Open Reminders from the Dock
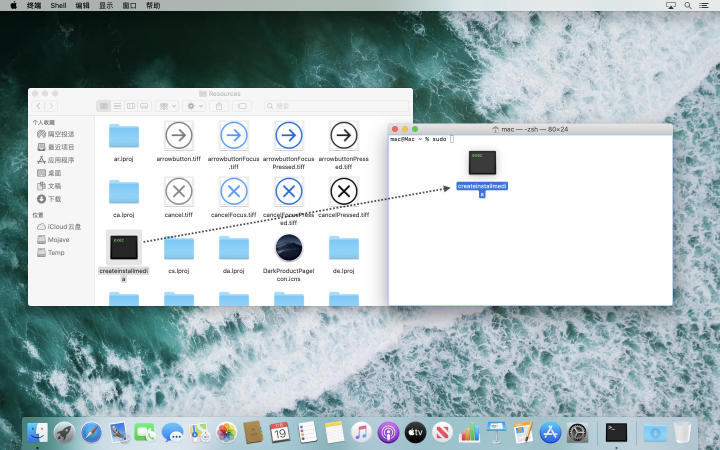This screenshot has width=720, height=450. [x=307, y=433]
